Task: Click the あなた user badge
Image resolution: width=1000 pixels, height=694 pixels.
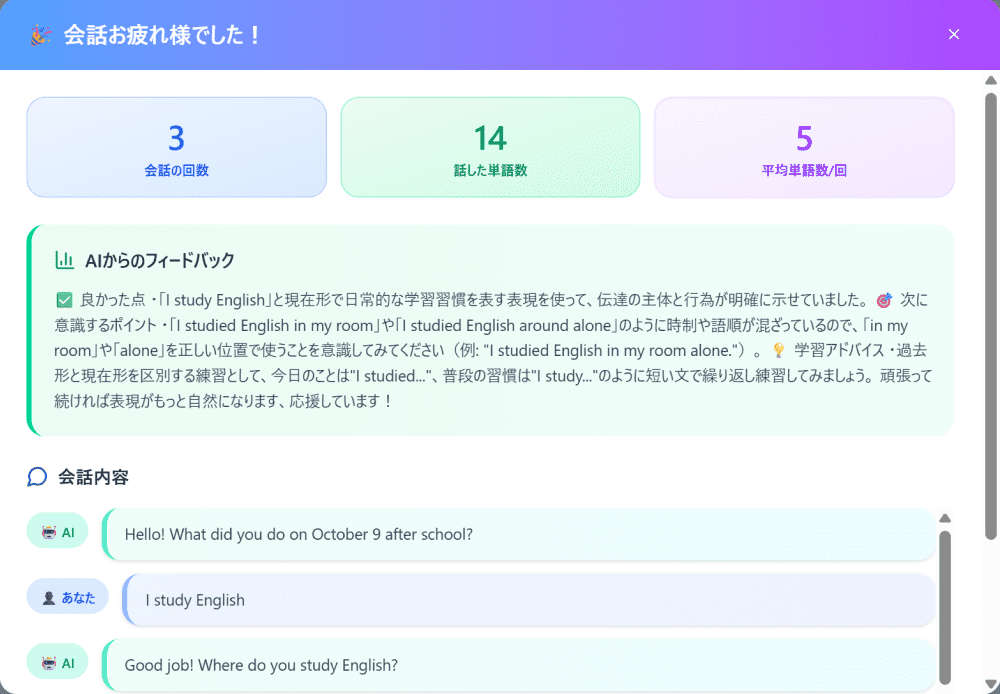Action: pos(67,597)
